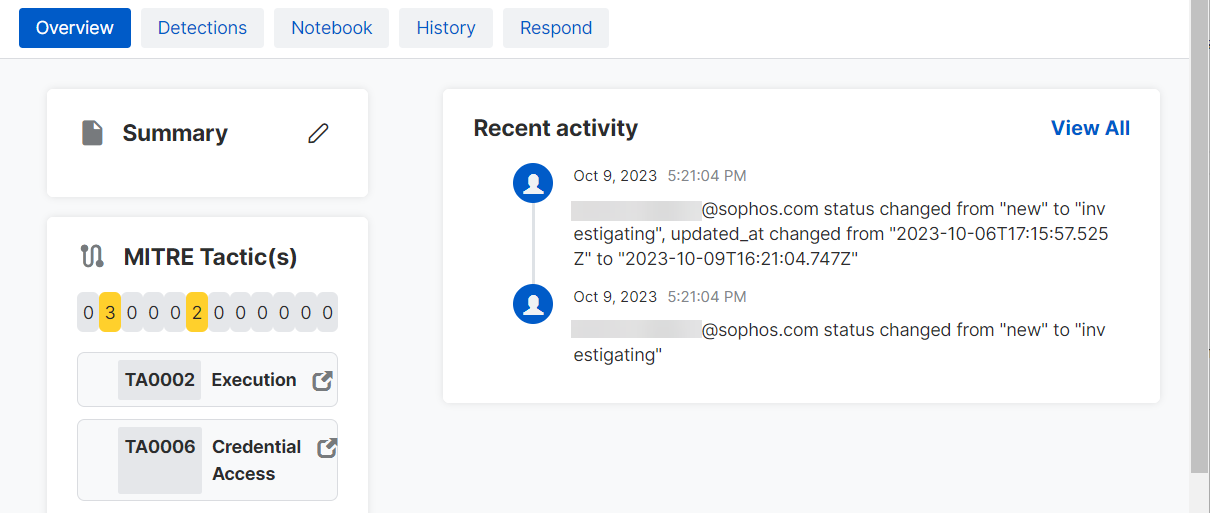Select the highlighted tactic counter showing 2
1210x513 pixels.
pyautogui.click(x=197, y=312)
